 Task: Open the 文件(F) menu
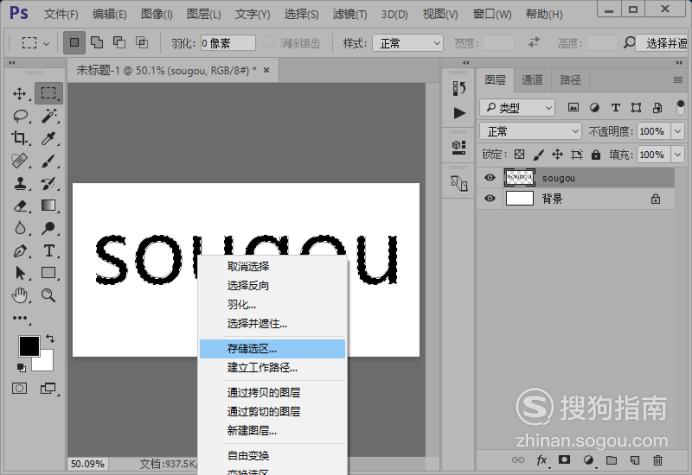pyautogui.click(x=61, y=14)
